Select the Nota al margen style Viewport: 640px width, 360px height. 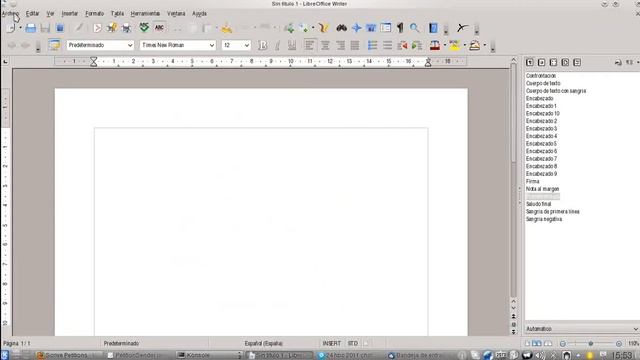[x=542, y=189]
